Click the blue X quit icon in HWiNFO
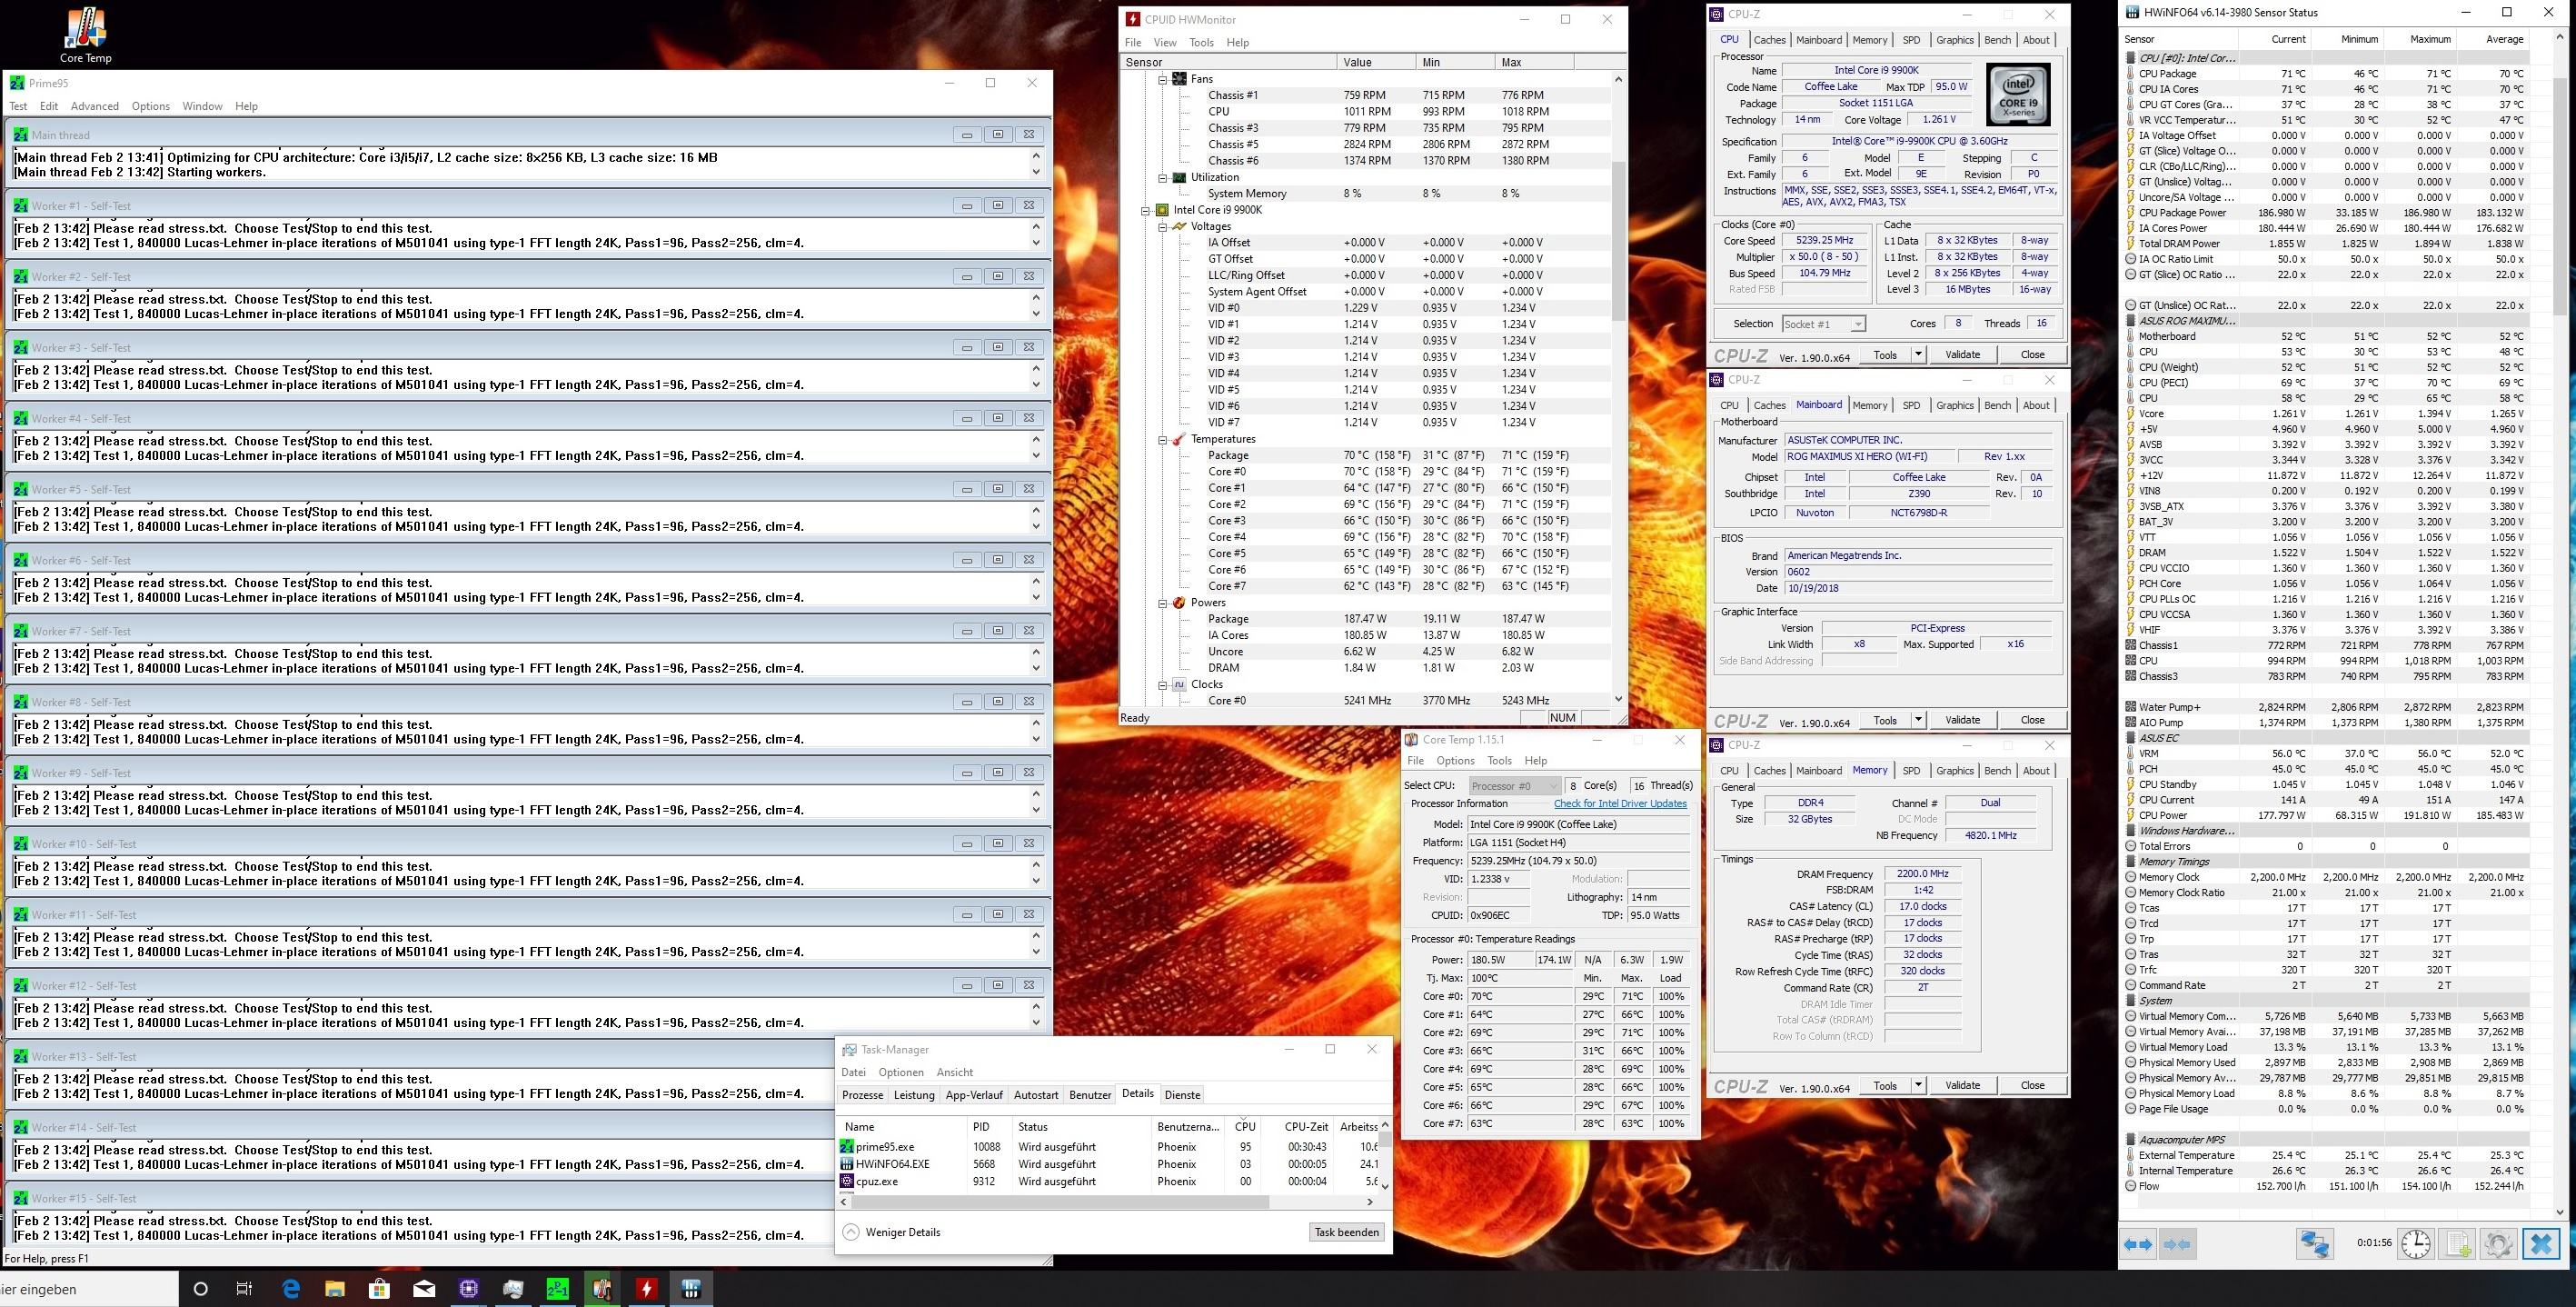 coord(2541,1244)
